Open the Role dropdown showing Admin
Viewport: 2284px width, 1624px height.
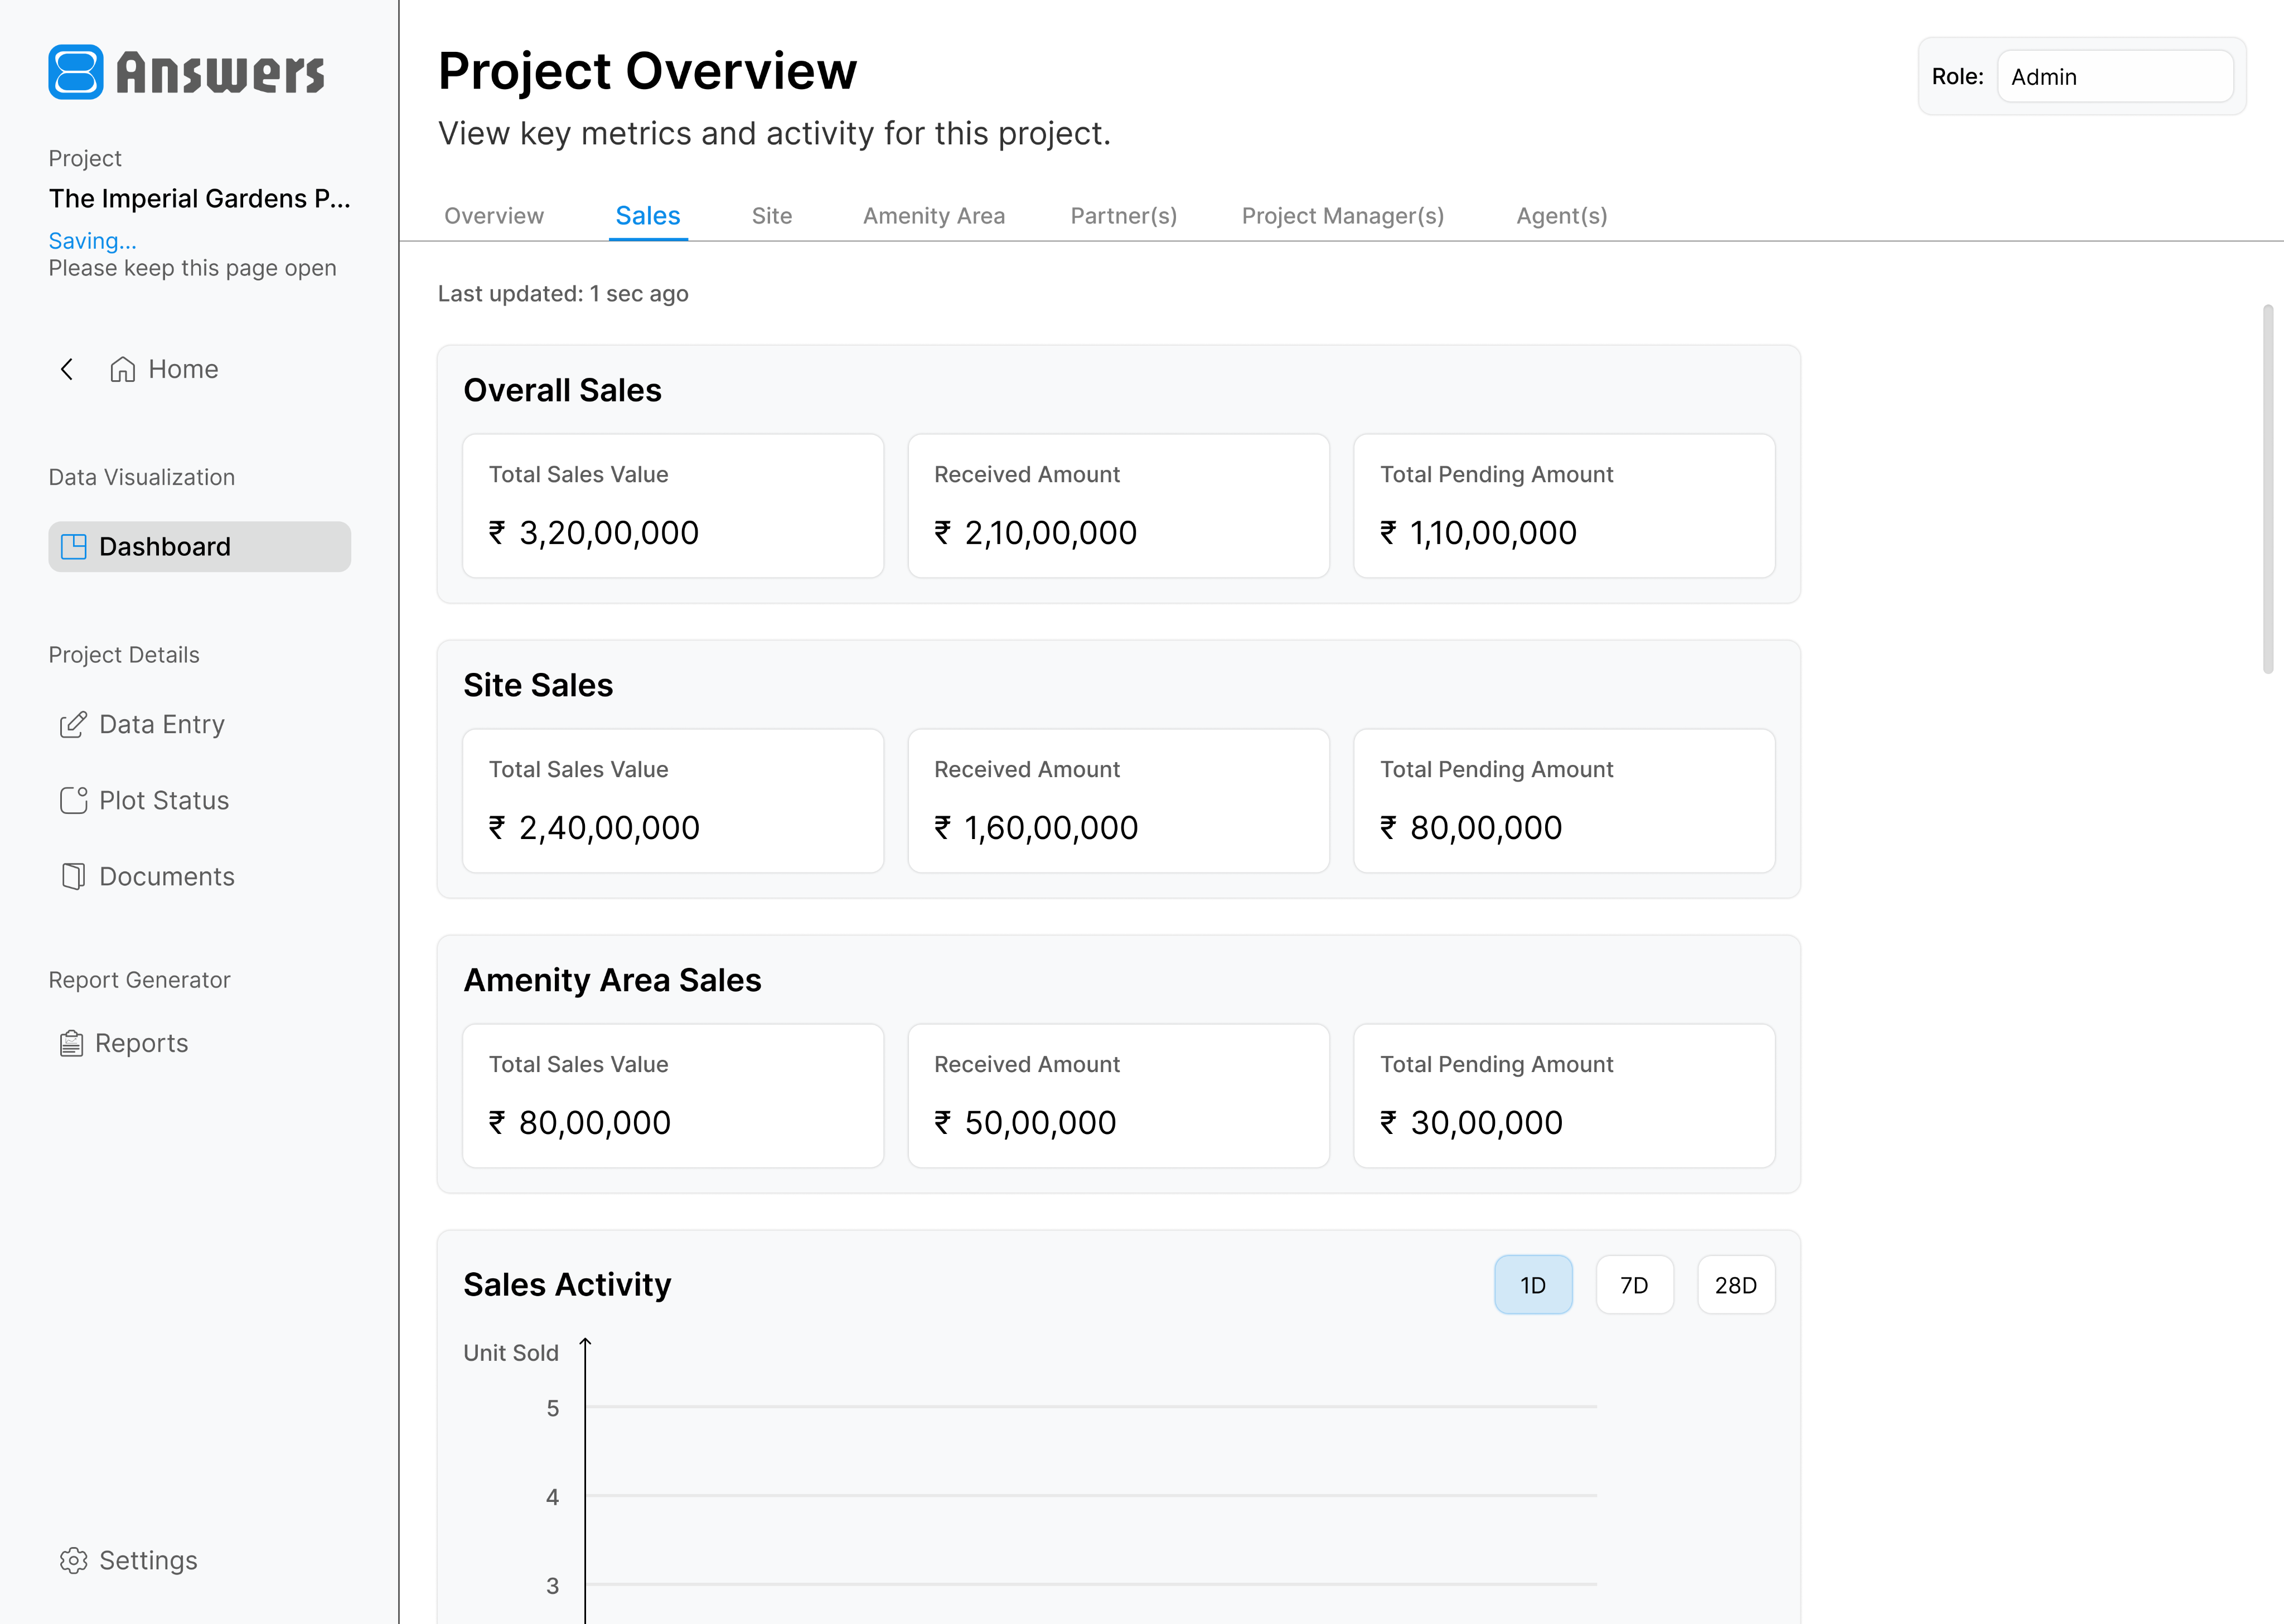[2115, 76]
